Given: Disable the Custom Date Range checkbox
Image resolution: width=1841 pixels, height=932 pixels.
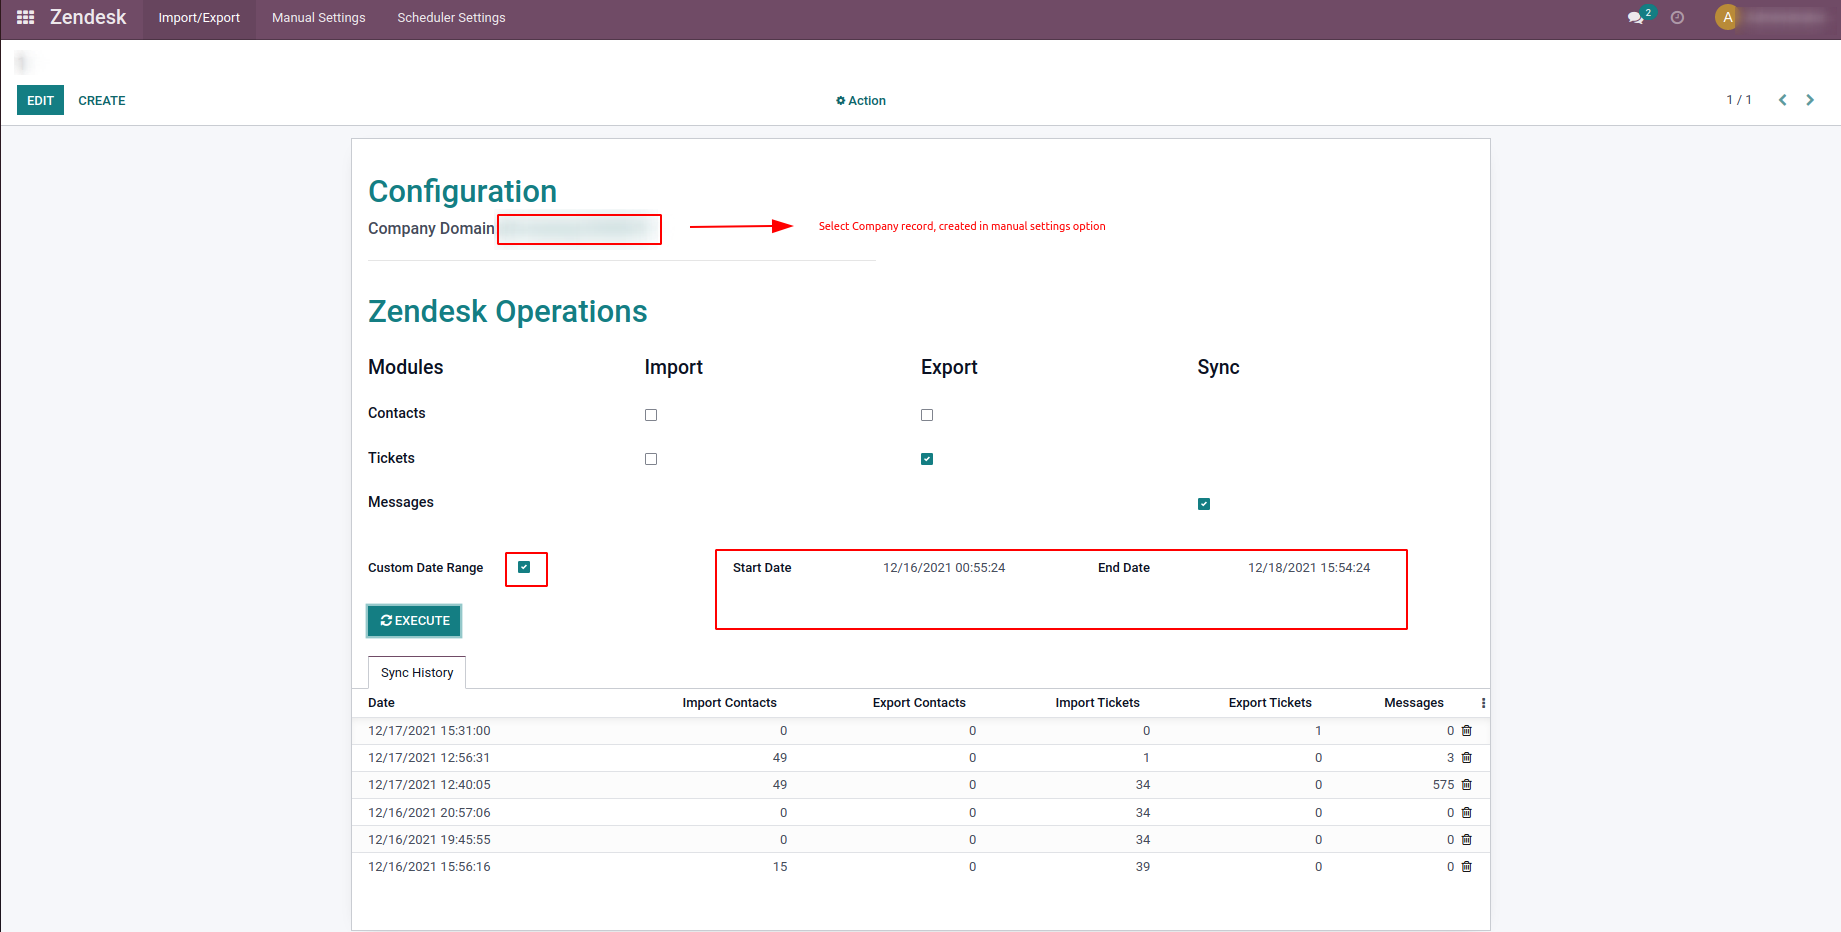Looking at the screenshot, I should point(524,567).
